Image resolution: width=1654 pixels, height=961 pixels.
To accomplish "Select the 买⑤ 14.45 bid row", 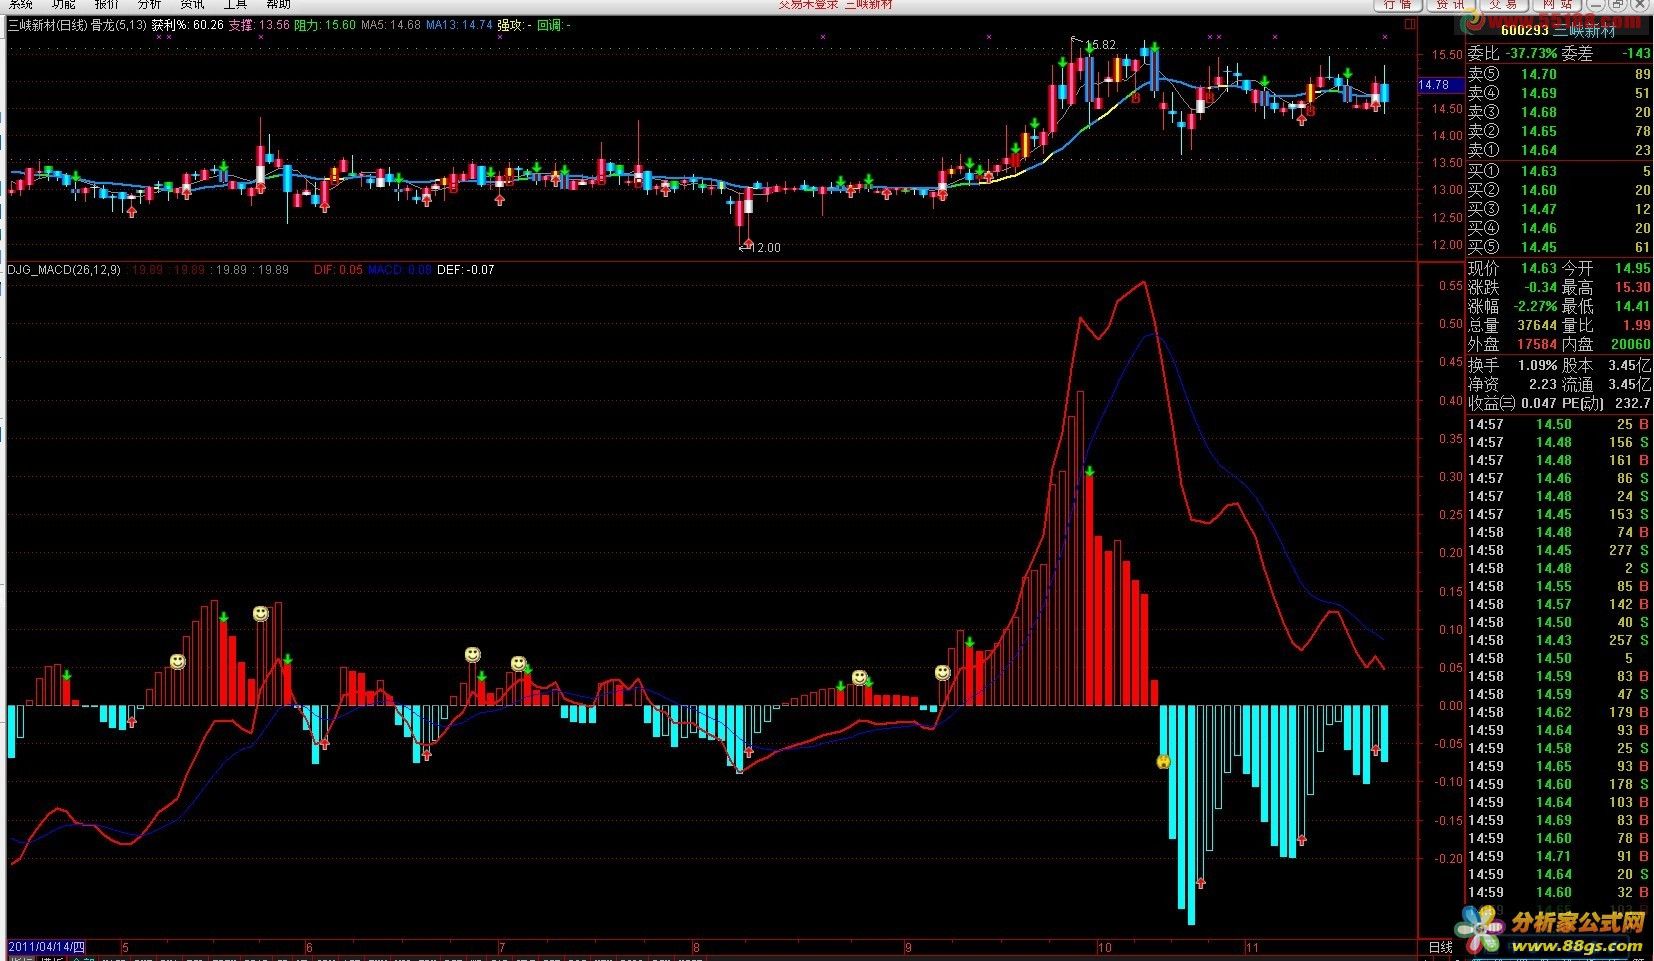I will click(x=1559, y=247).
